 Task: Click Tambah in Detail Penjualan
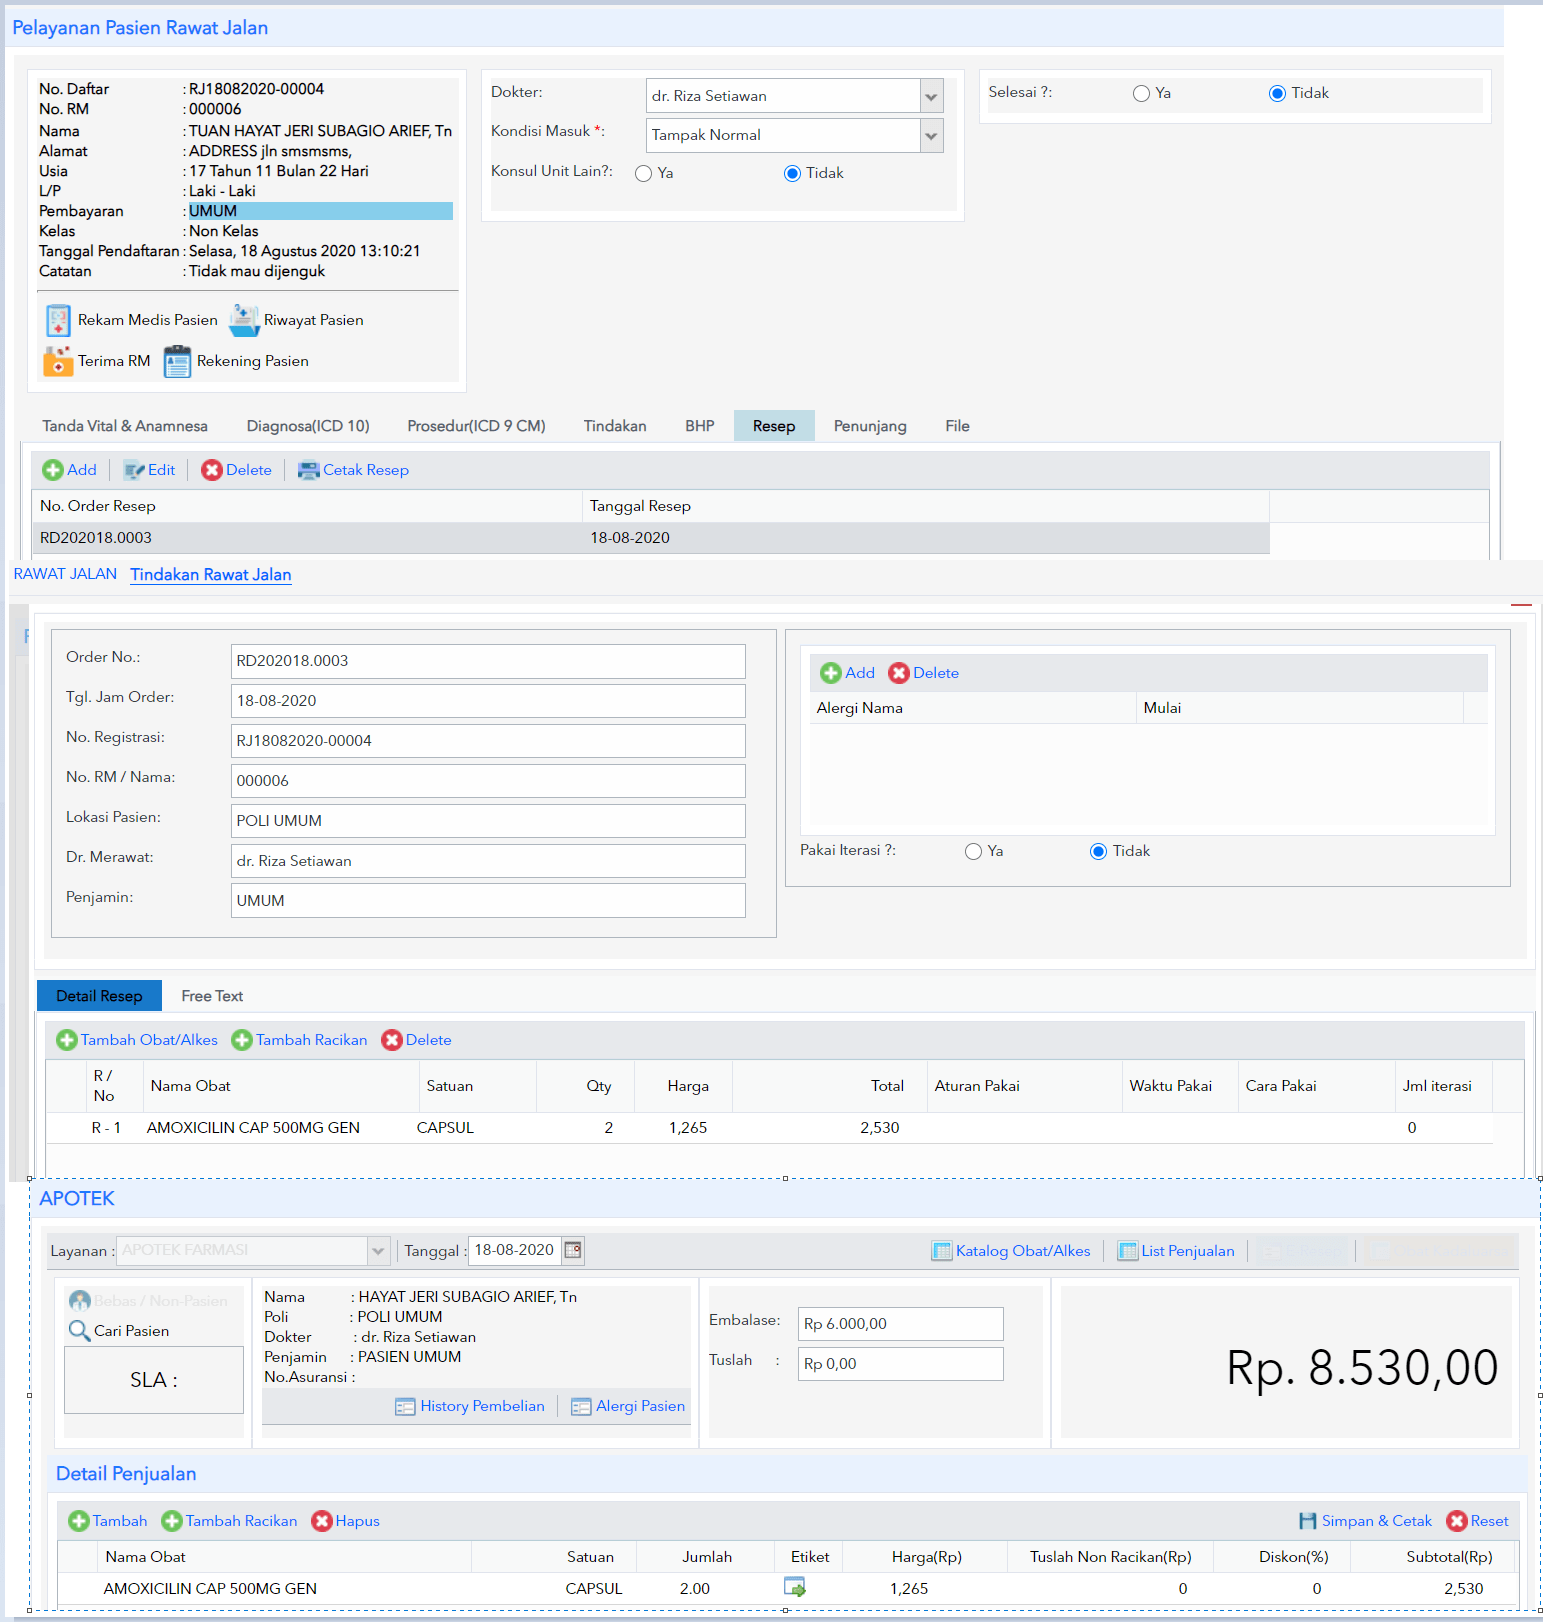[x=108, y=1521]
